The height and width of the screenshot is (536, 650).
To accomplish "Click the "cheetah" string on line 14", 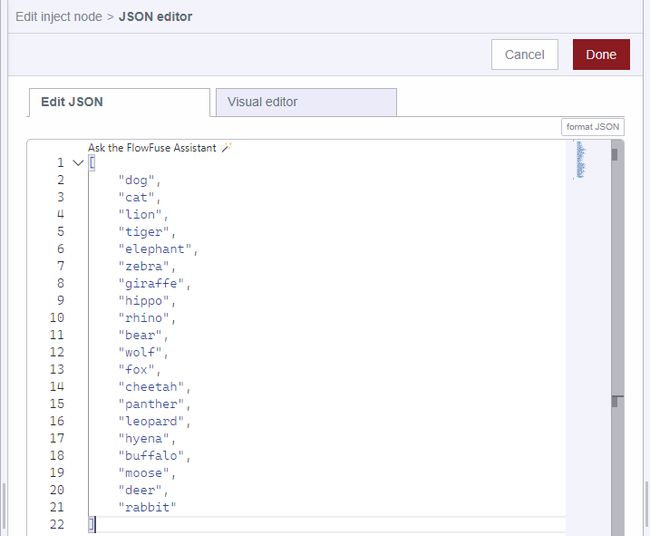I will (151, 387).
